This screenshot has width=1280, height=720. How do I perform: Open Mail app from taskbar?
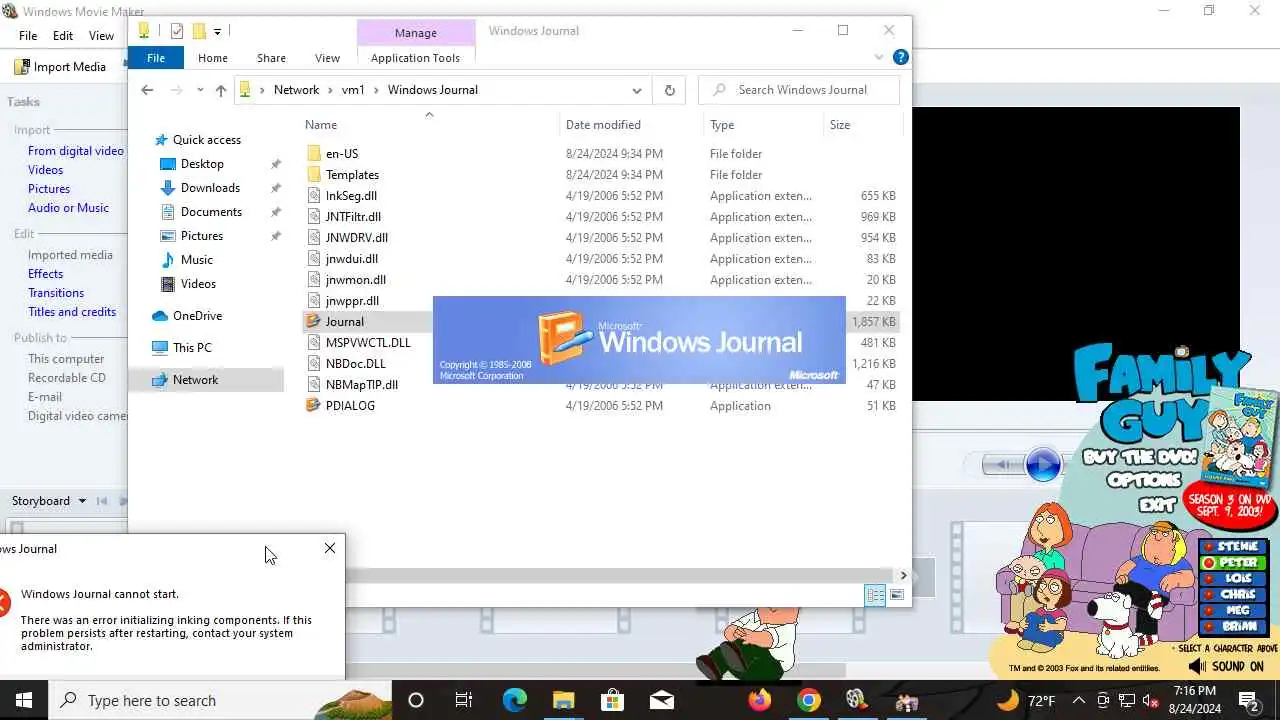pyautogui.click(x=661, y=700)
